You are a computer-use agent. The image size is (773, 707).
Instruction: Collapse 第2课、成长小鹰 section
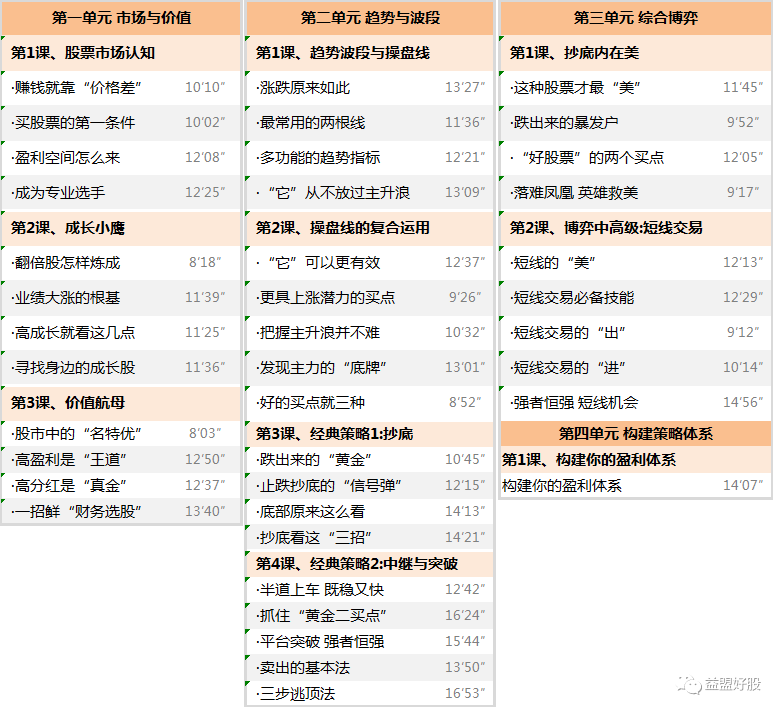pyautogui.click(x=68, y=228)
